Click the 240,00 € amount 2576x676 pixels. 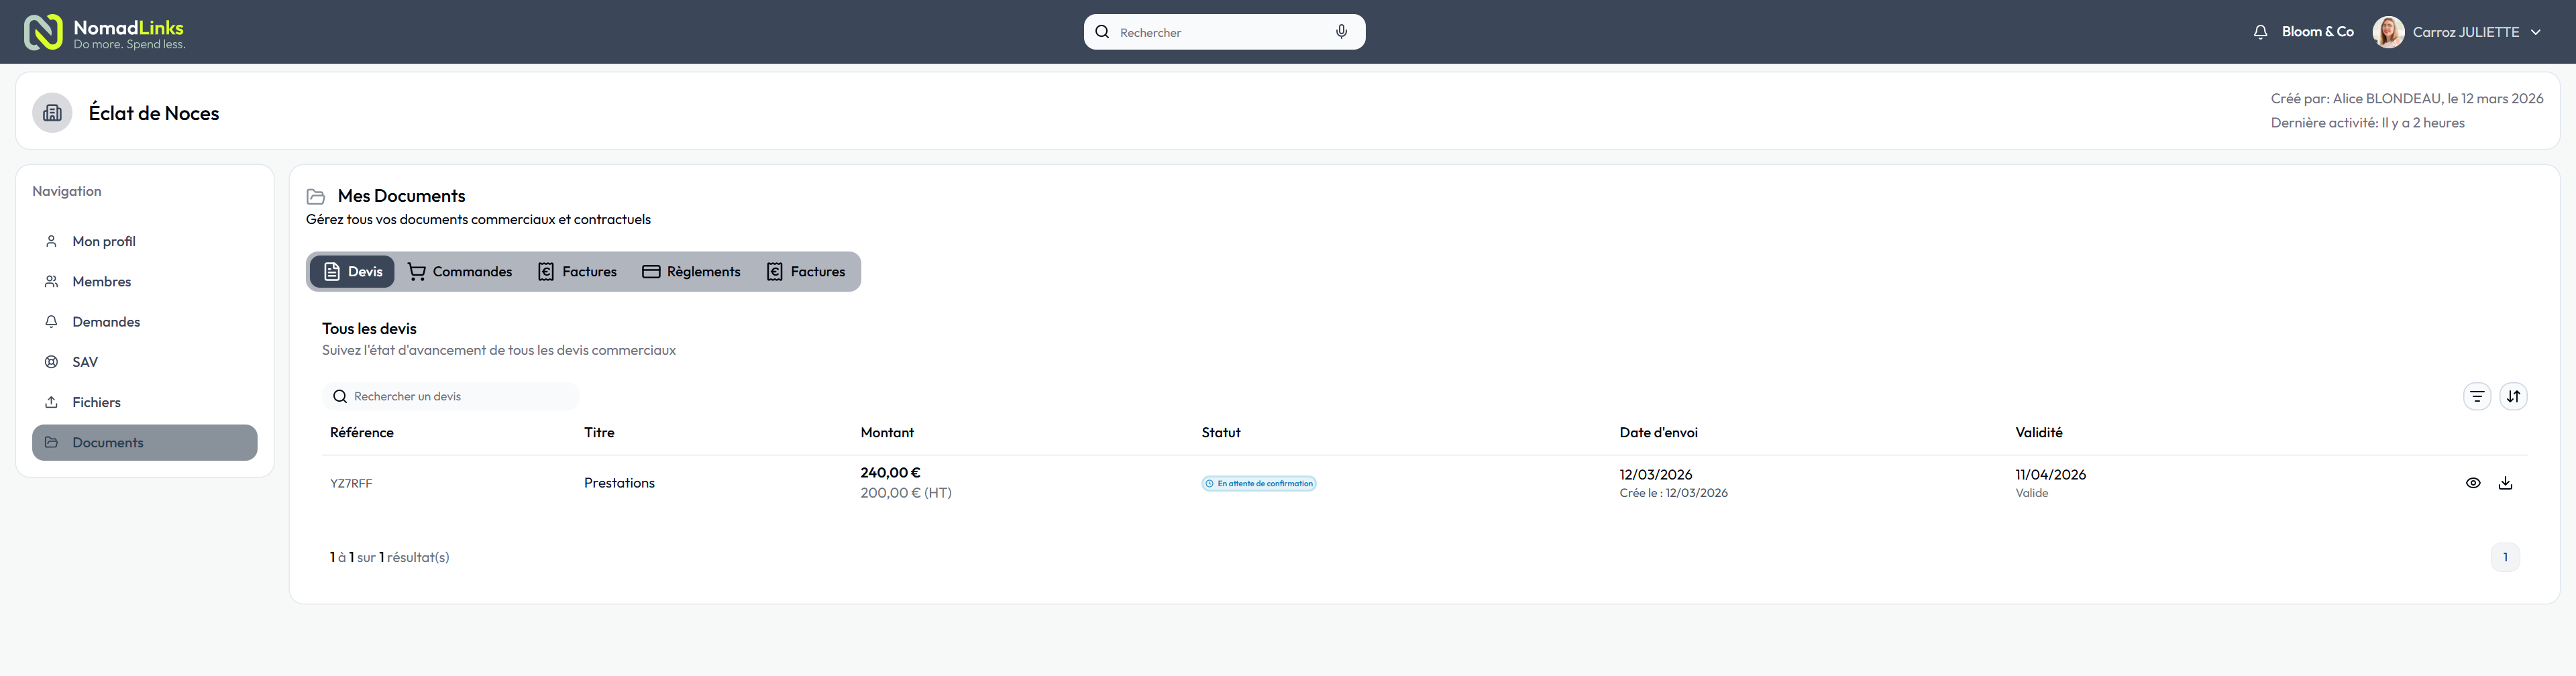click(890, 473)
